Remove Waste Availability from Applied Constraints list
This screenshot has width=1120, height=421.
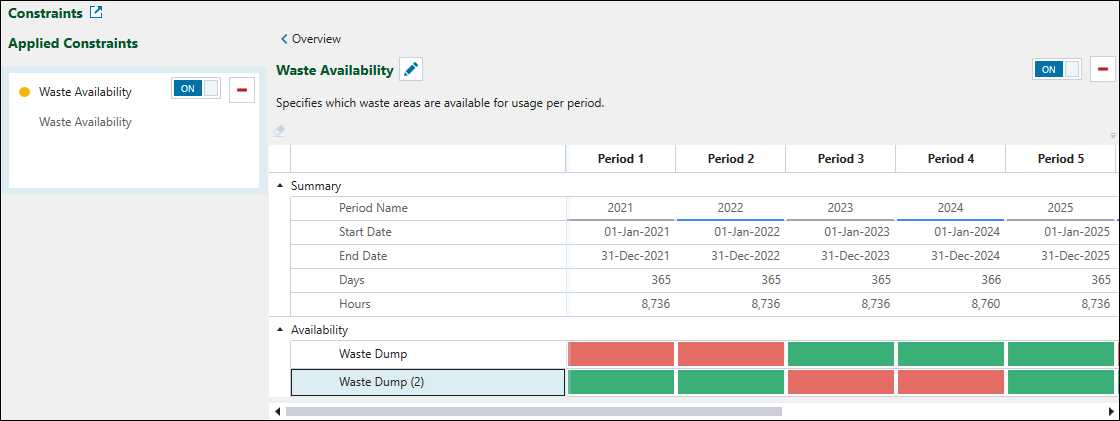click(x=241, y=90)
